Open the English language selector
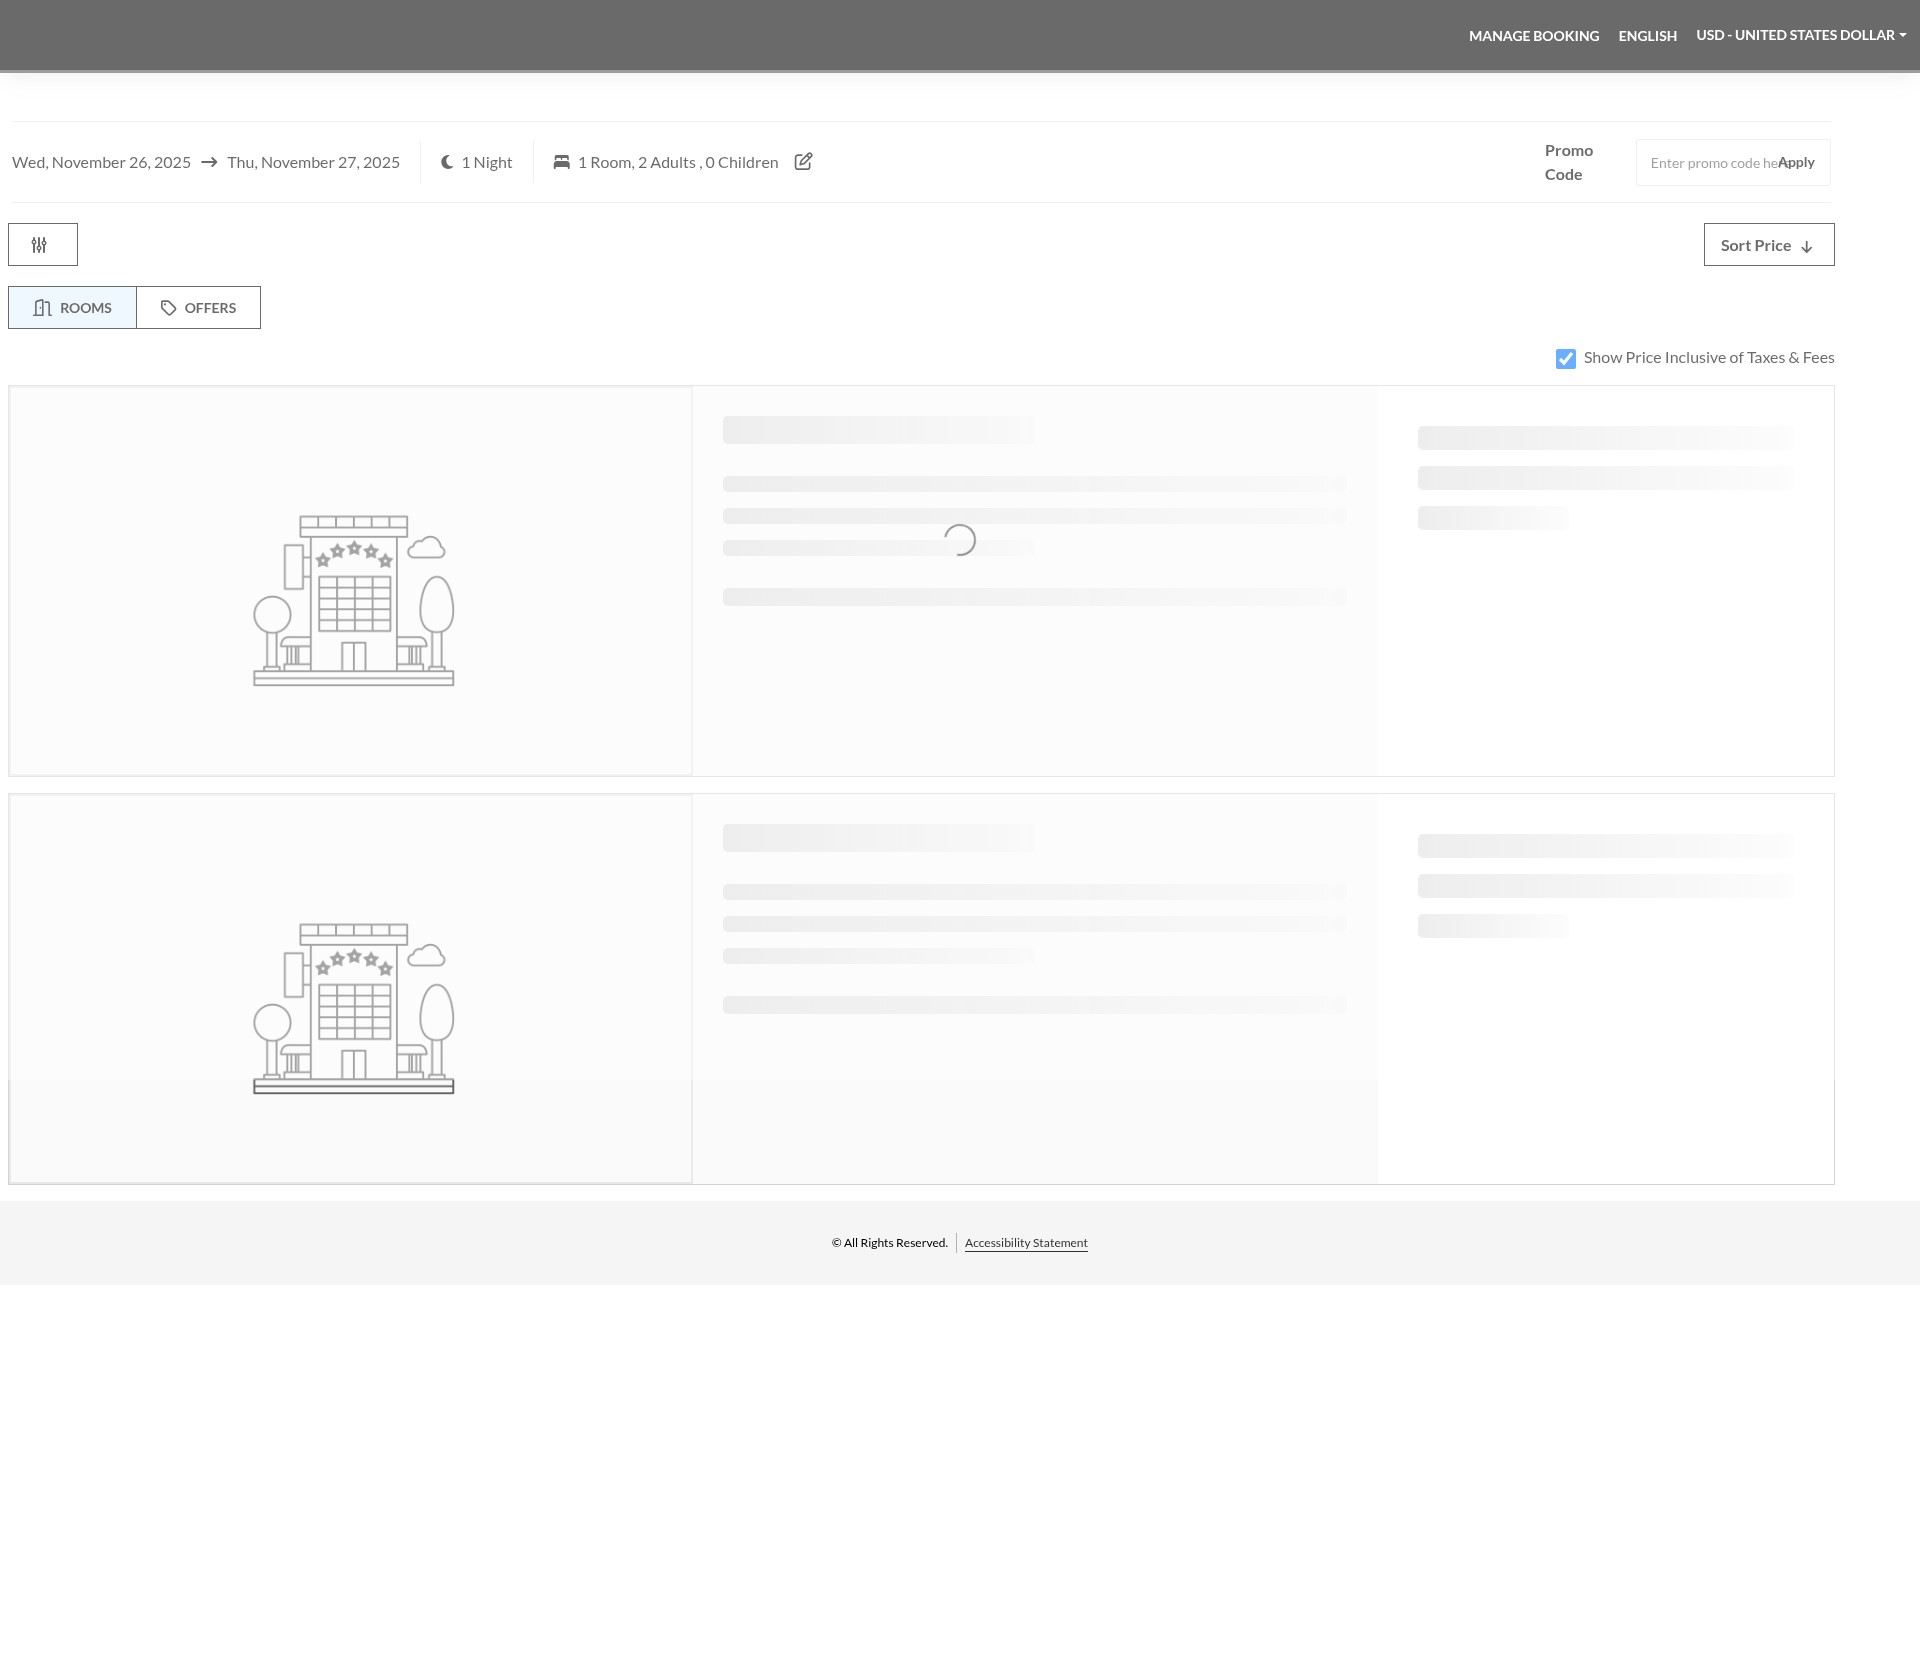 1648,36
